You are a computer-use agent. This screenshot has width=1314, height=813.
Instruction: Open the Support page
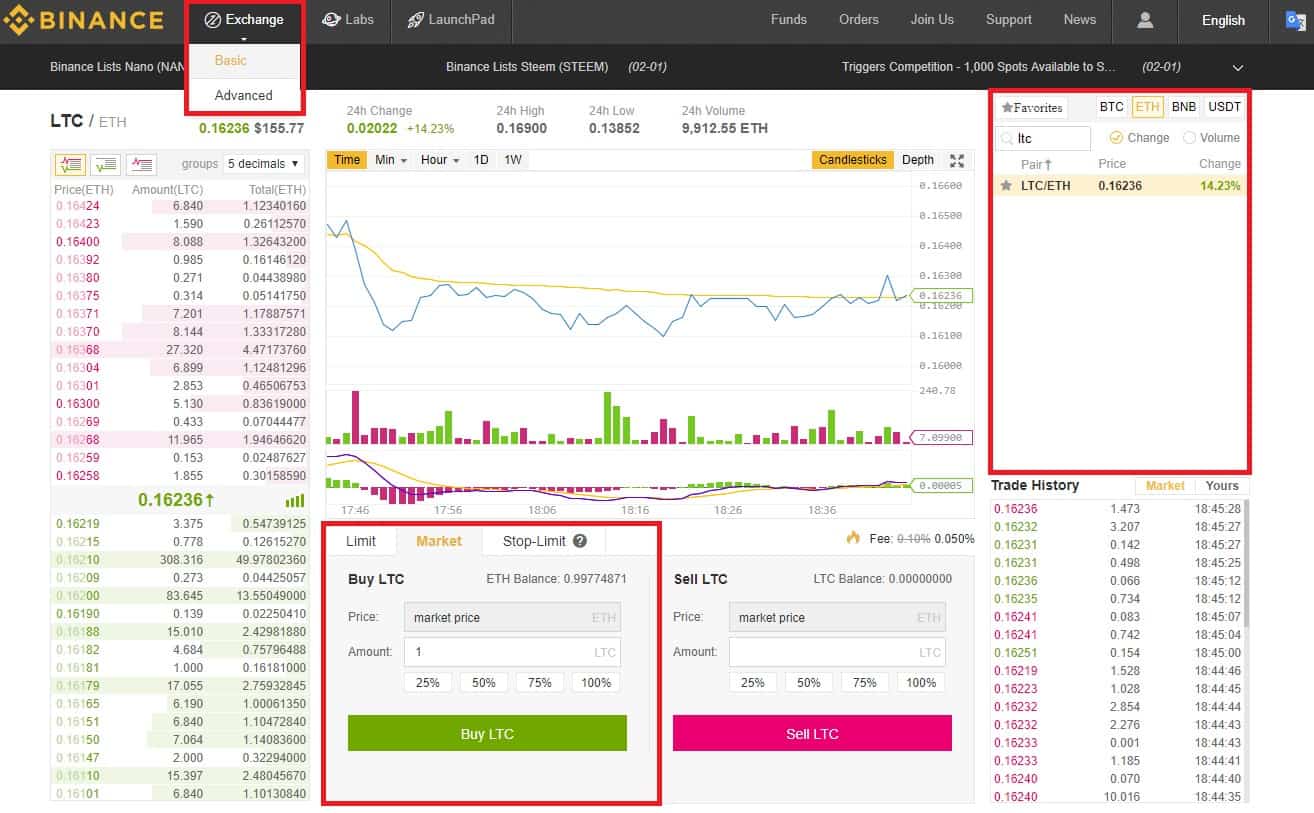click(x=1009, y=20)
